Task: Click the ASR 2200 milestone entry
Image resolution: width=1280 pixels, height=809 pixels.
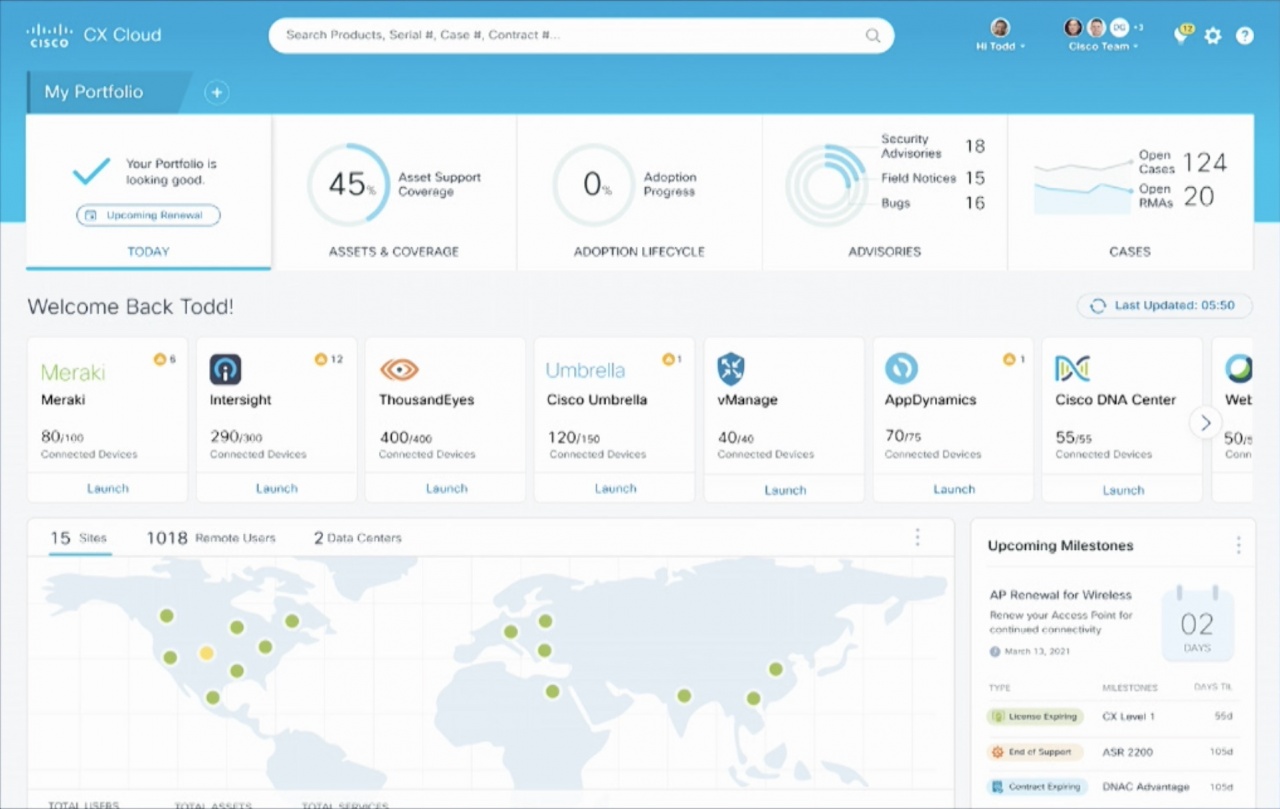Action: 1128,752
